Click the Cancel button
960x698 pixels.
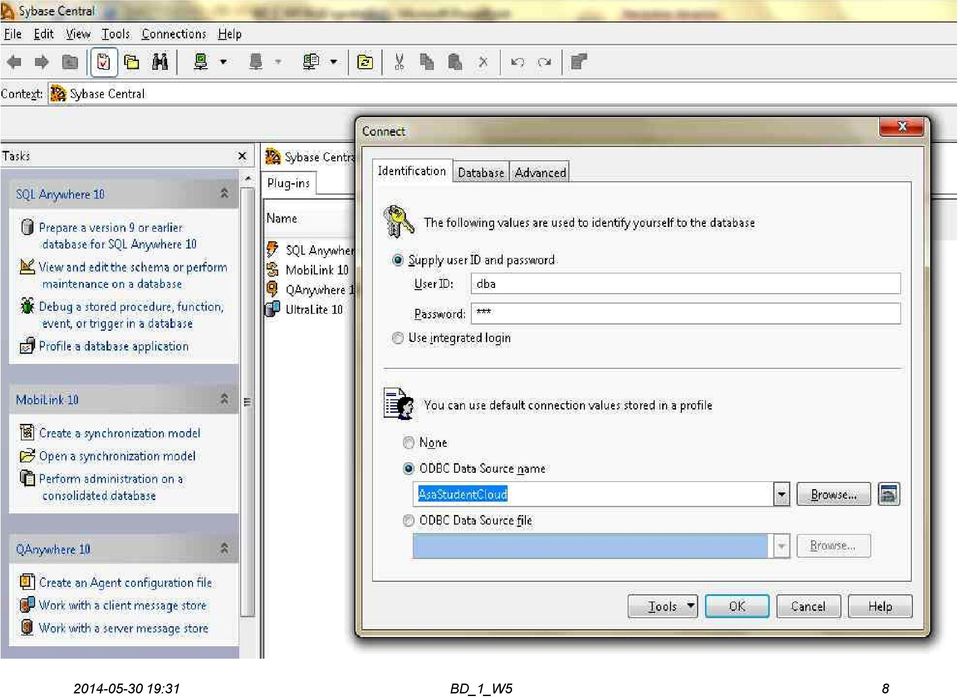pyautogui.click(x=808, y=606)
